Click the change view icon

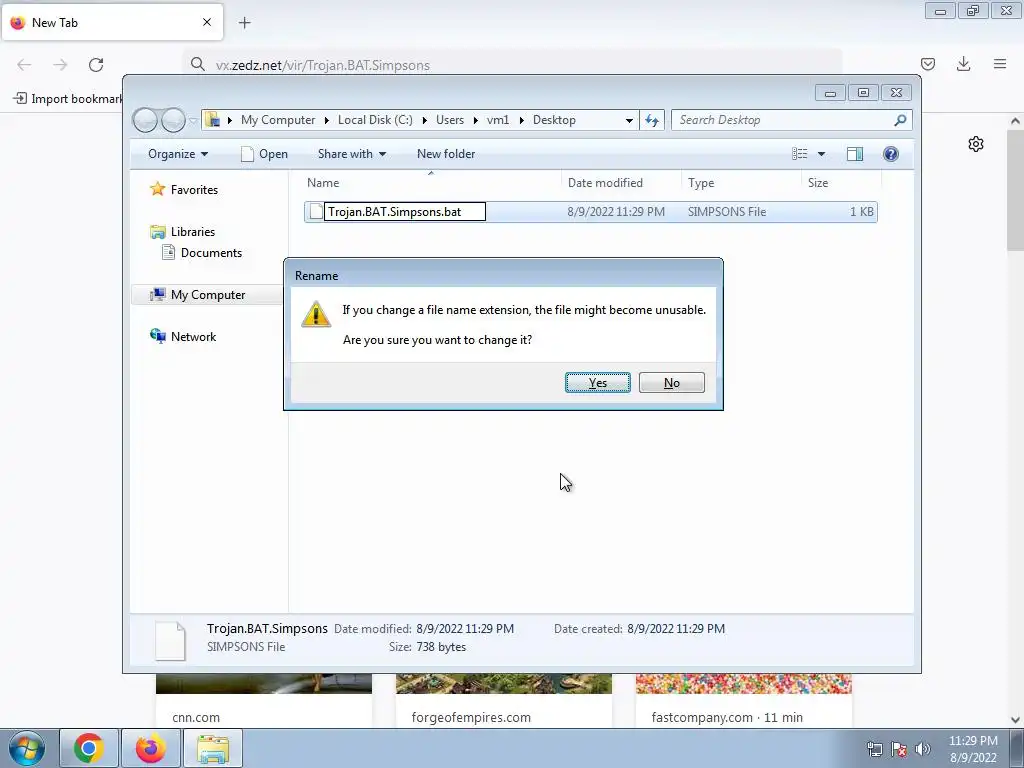[x=799, y=154]
